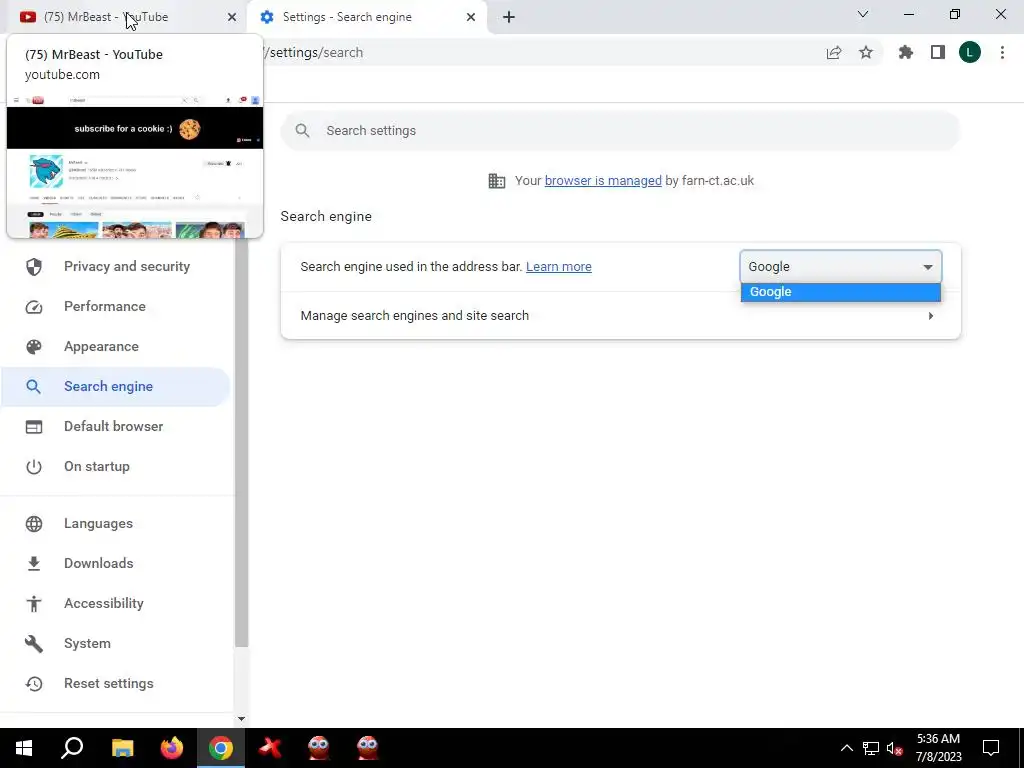Image resolution: width=1024 pixels, height=768 pixels.
Task: Click the person icon for Accessibility
Action: (33, 603)
